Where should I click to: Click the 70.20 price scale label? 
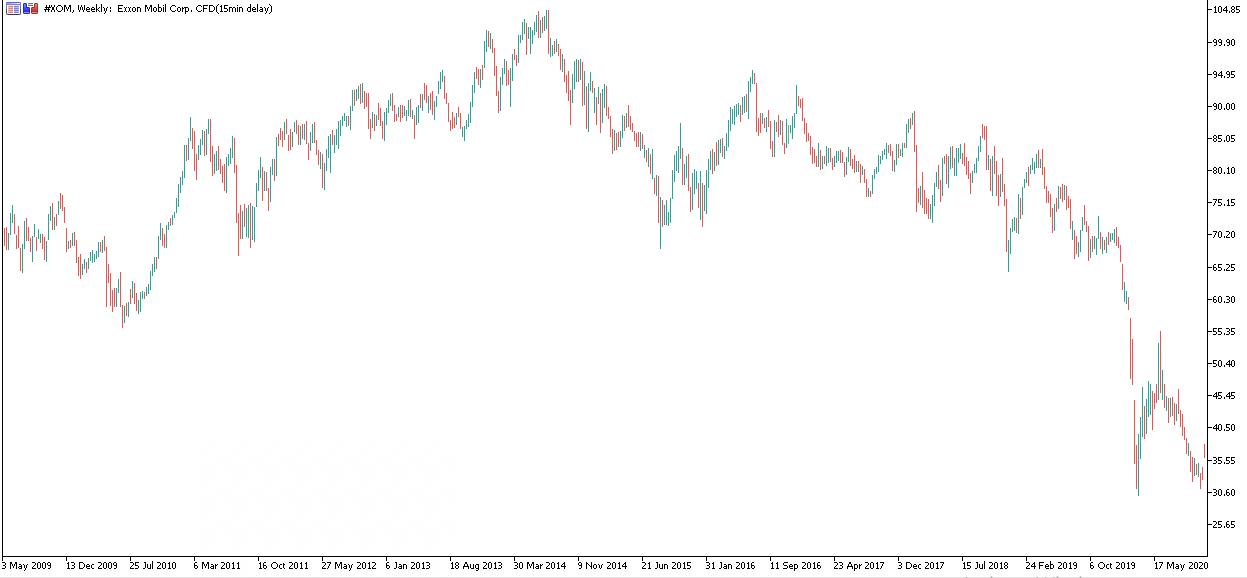click(x=1227, y=235)
